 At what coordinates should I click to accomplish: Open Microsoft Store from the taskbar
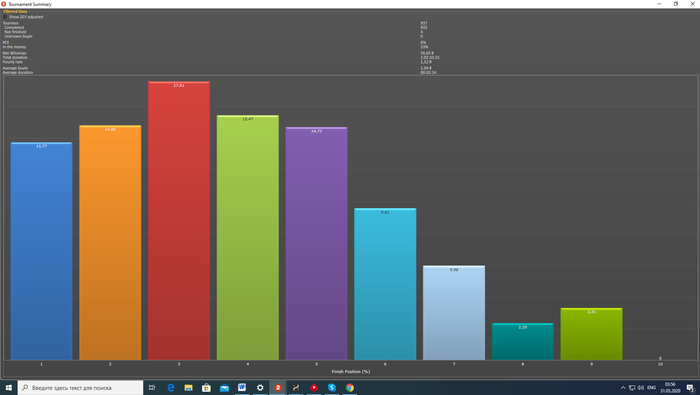pyautogui.click(x=206, y=387)
